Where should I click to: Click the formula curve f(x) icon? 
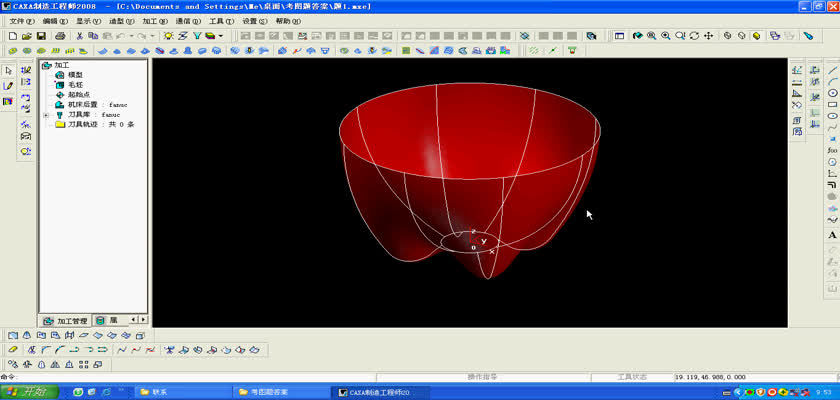tap(832, 150)
